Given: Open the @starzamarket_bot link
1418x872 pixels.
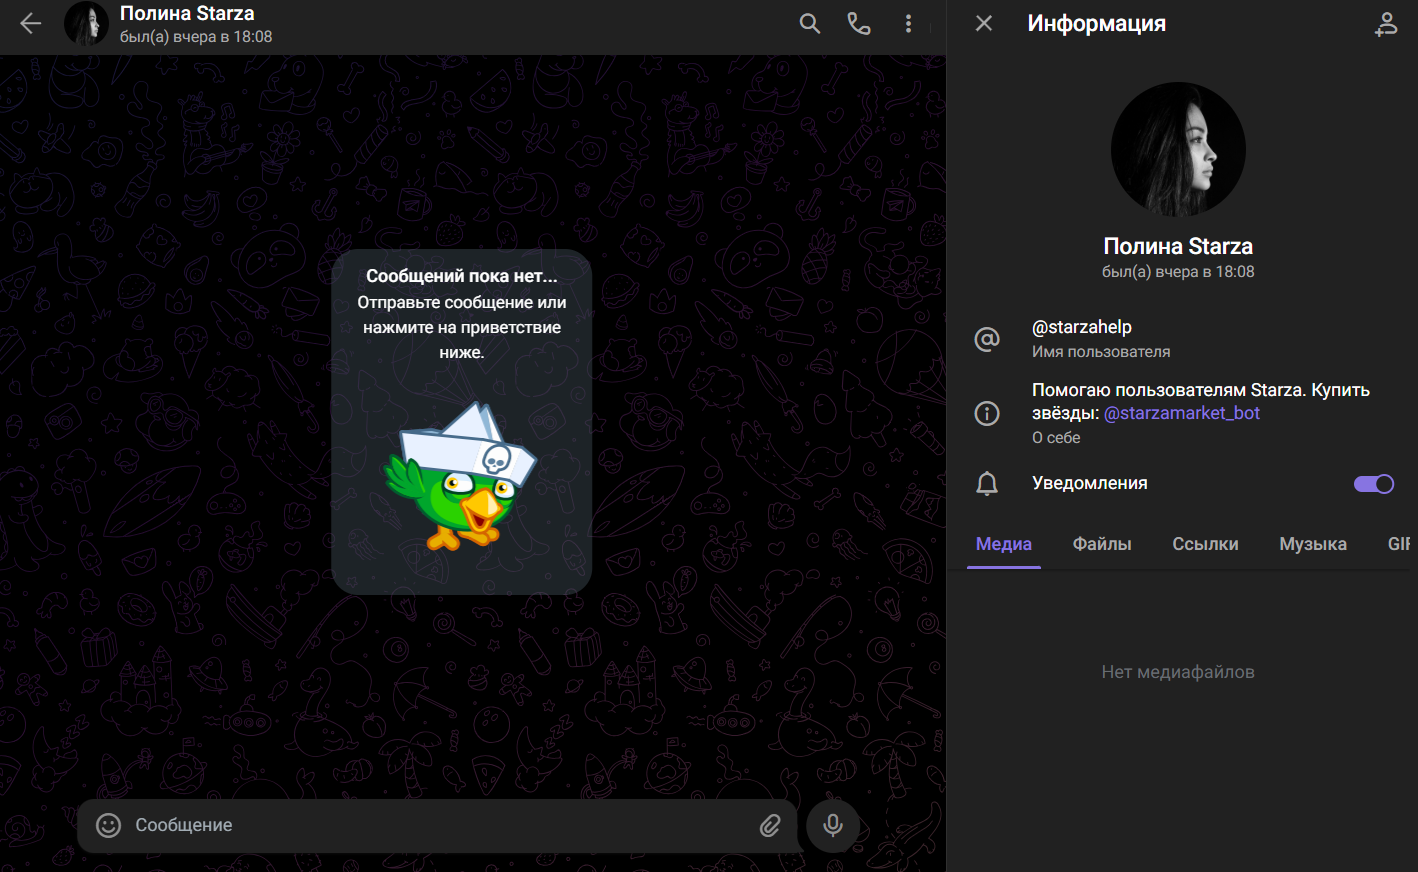Looking at the screenshot, I should pos(1181,413).
